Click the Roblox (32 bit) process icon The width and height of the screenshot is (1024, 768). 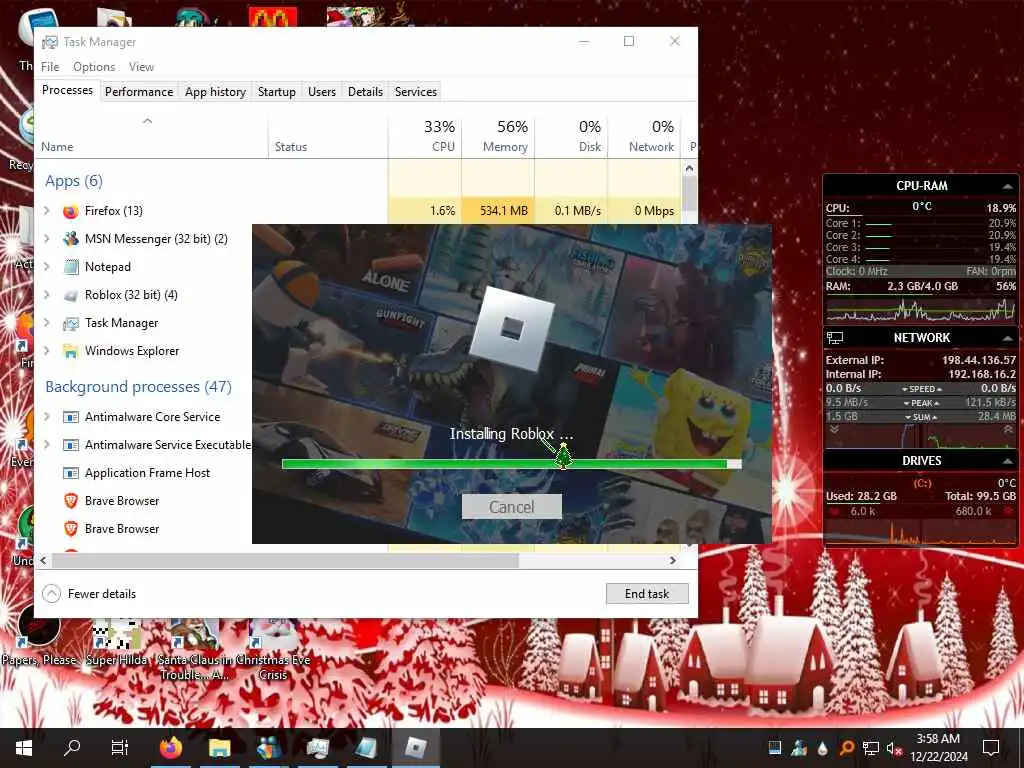[71, 295]
